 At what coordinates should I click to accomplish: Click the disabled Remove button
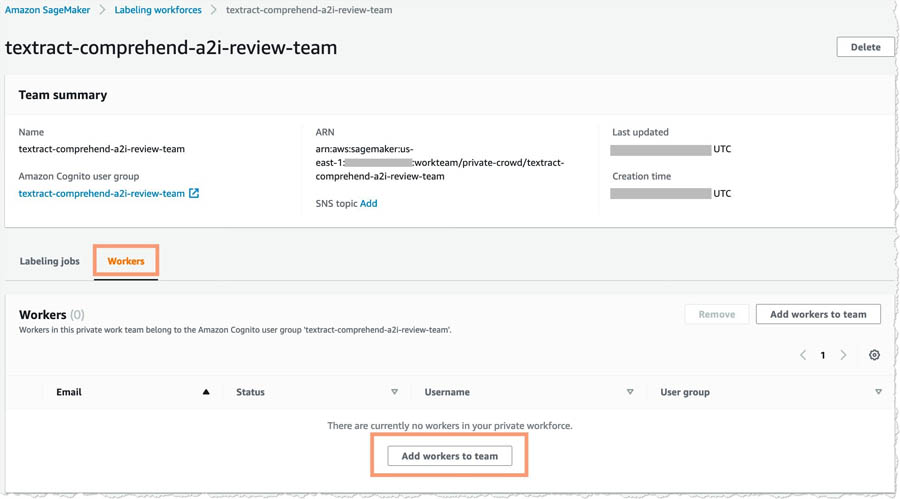point(716,314)
